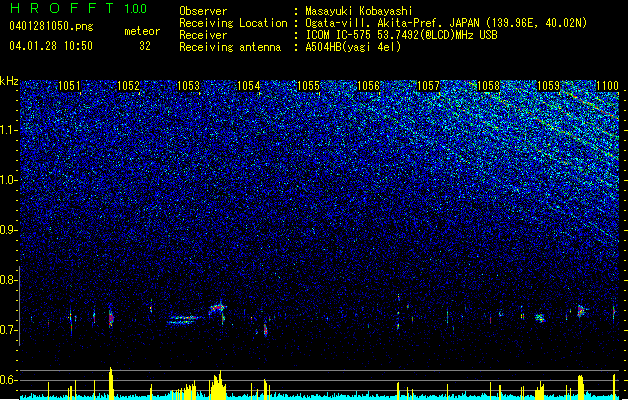629x400 pixels.
Task: Click the 0.9 kHz axis label
Action: click(7, 230)
